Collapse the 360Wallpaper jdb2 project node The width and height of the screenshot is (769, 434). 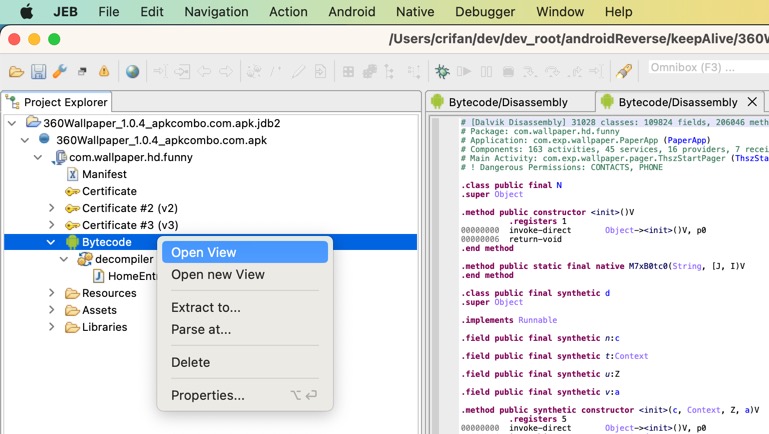pos(12,123)
